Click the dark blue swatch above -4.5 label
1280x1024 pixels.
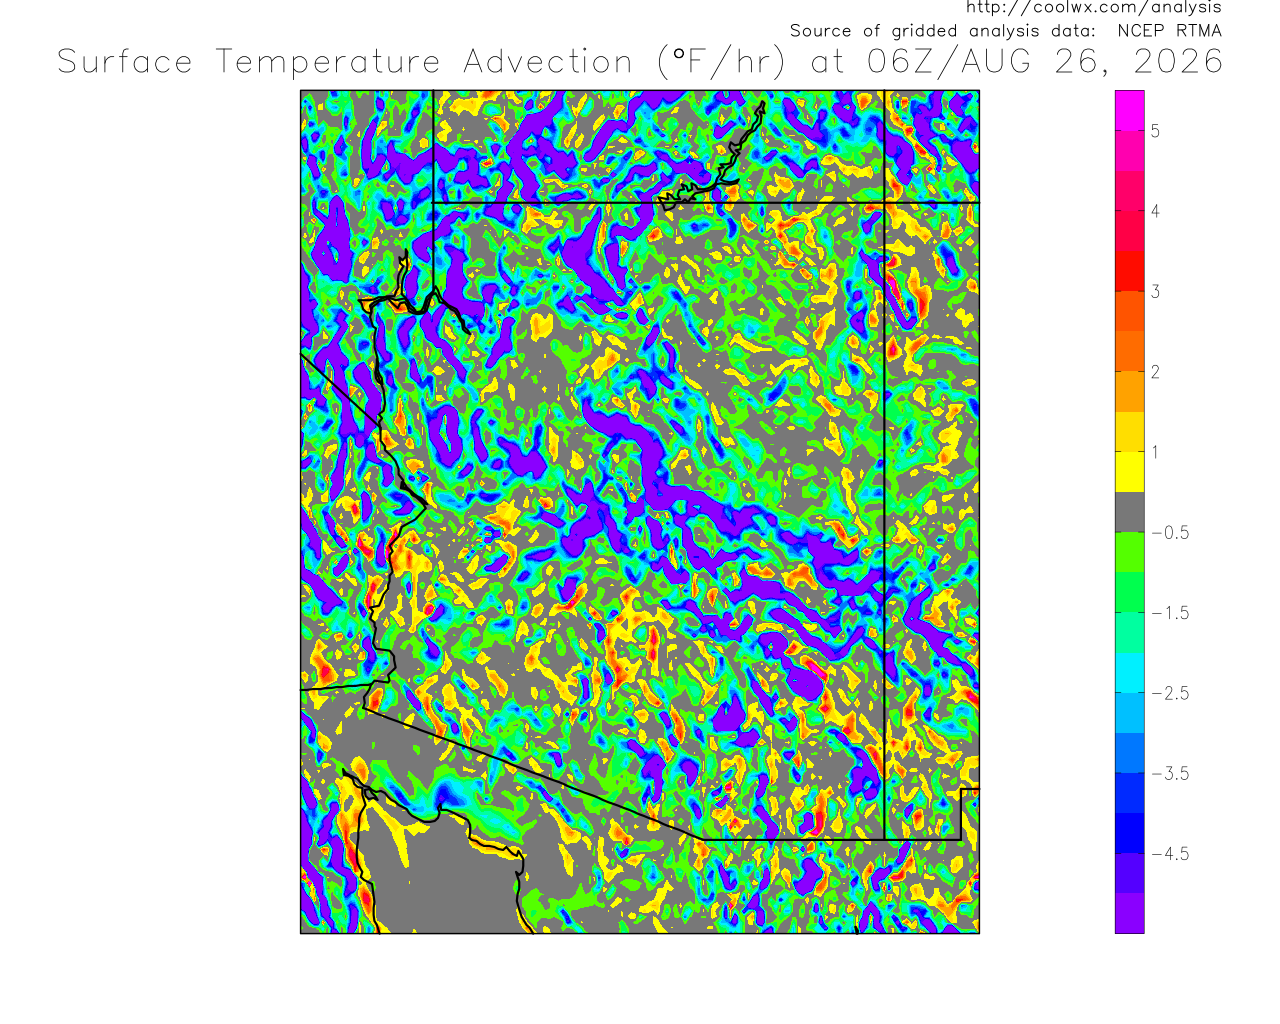(1130, 833)
